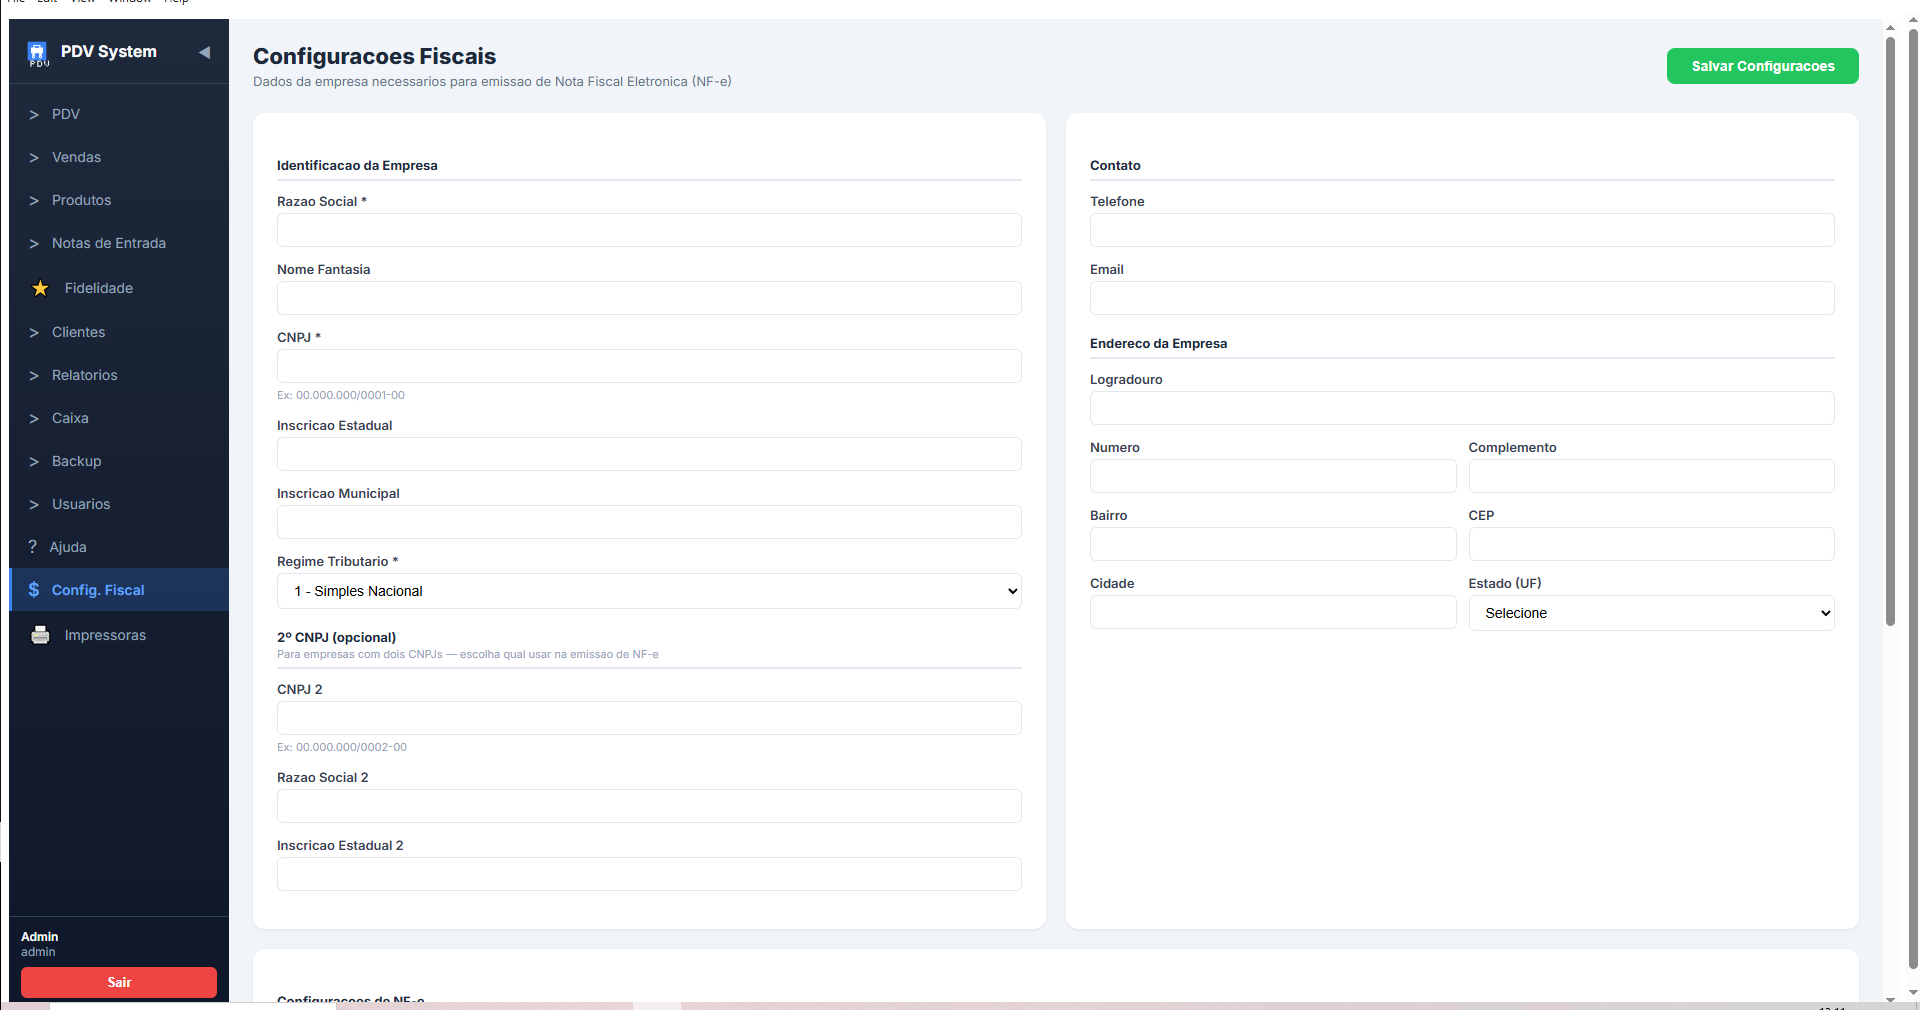Screen dimensions: 1920x1010
Task: Click into the CNPJ 2 field
Action: tap(648, 718)
